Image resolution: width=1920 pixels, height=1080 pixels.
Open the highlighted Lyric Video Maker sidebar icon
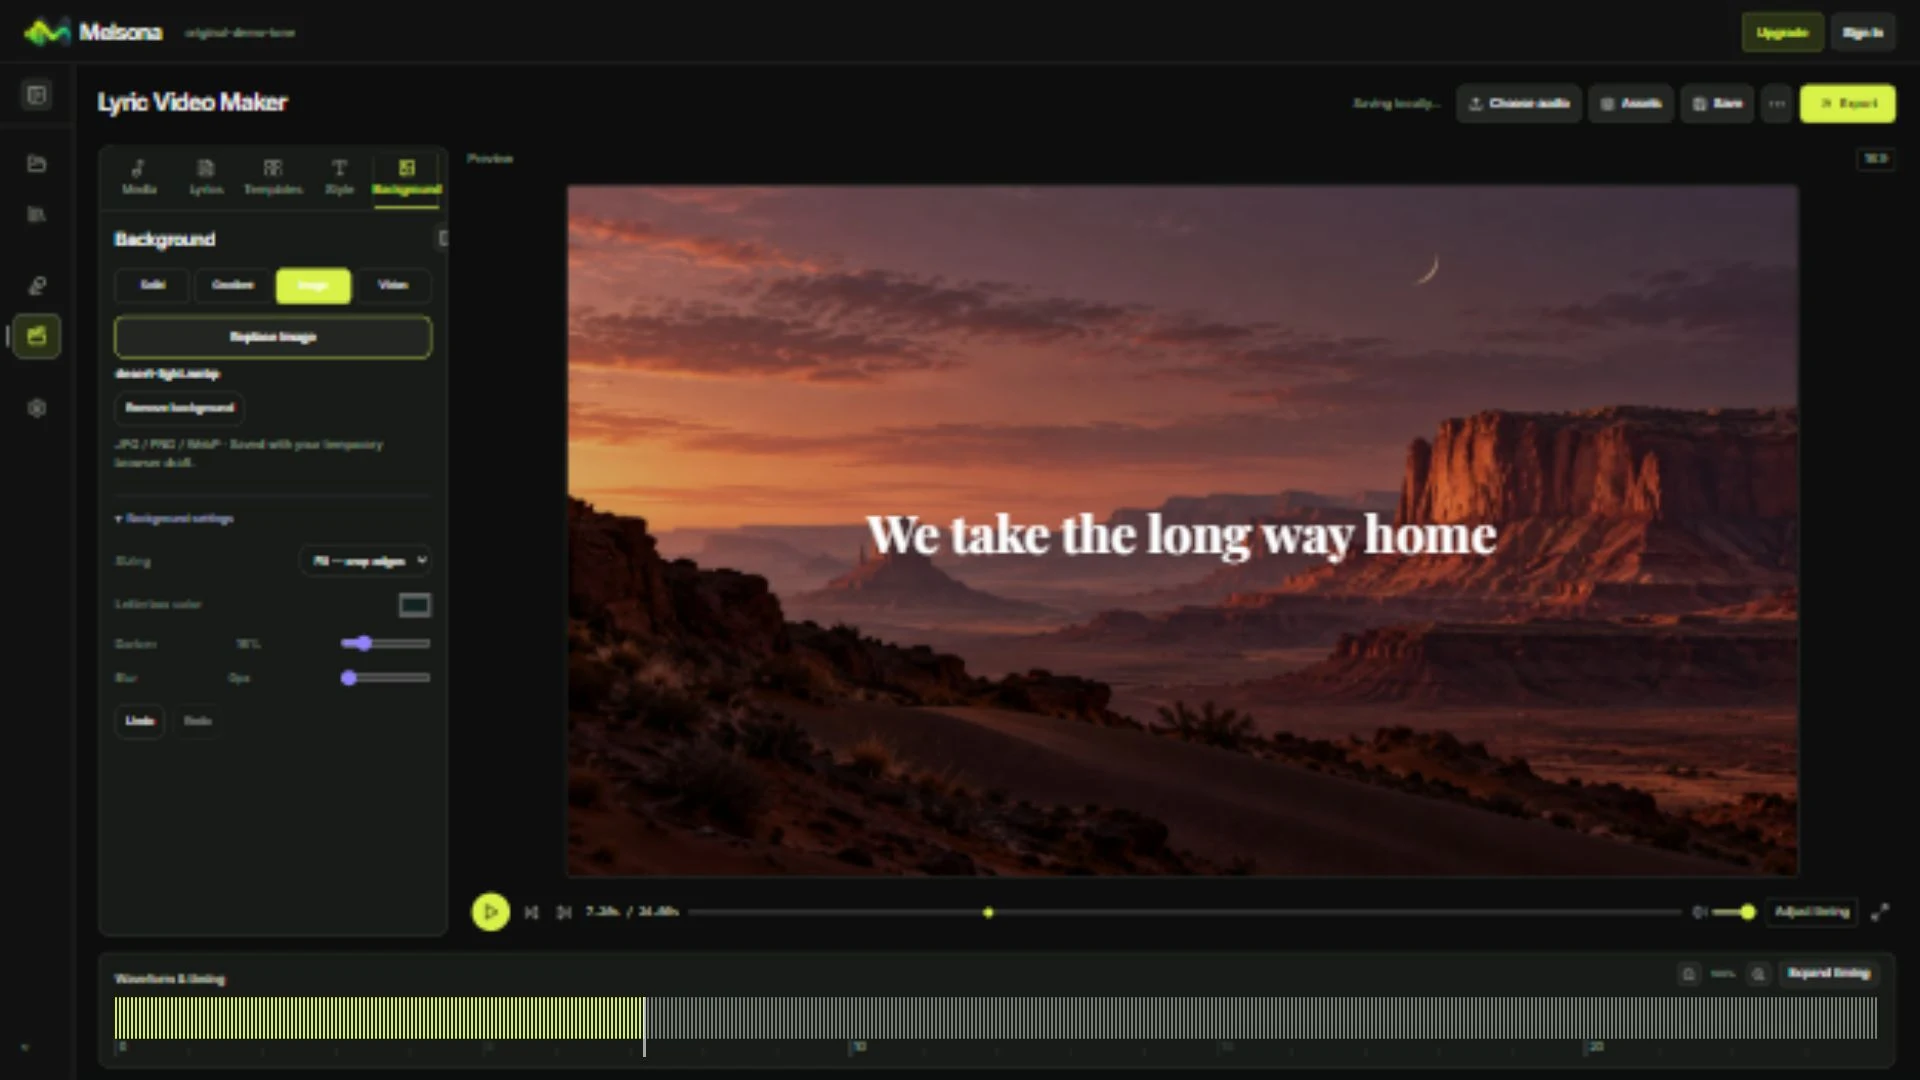[x=37, y=336]
